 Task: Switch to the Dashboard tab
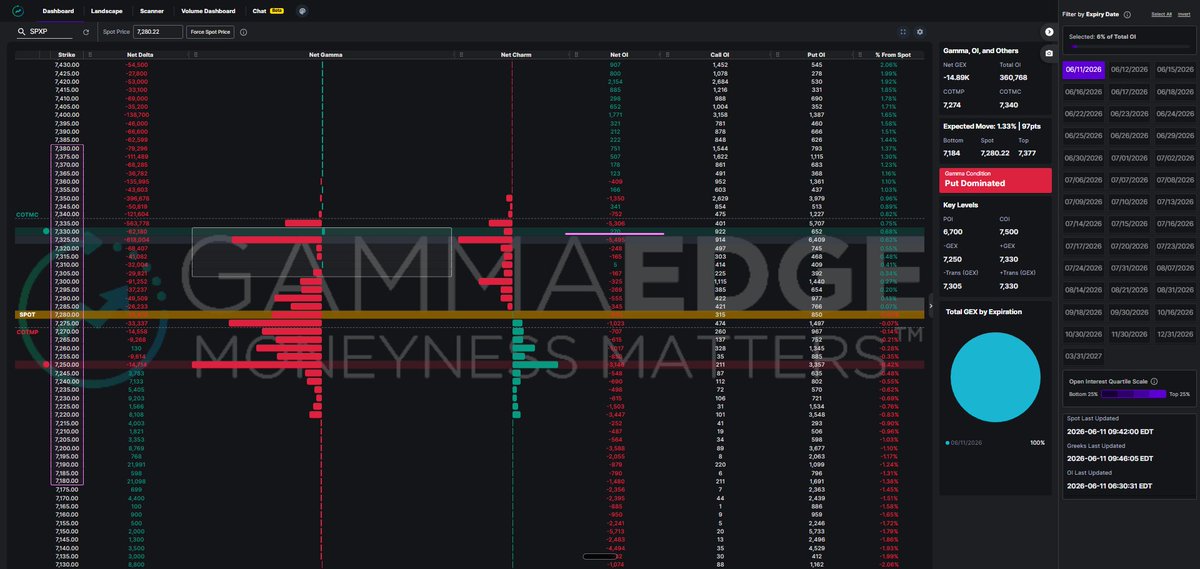click(58, 10)
